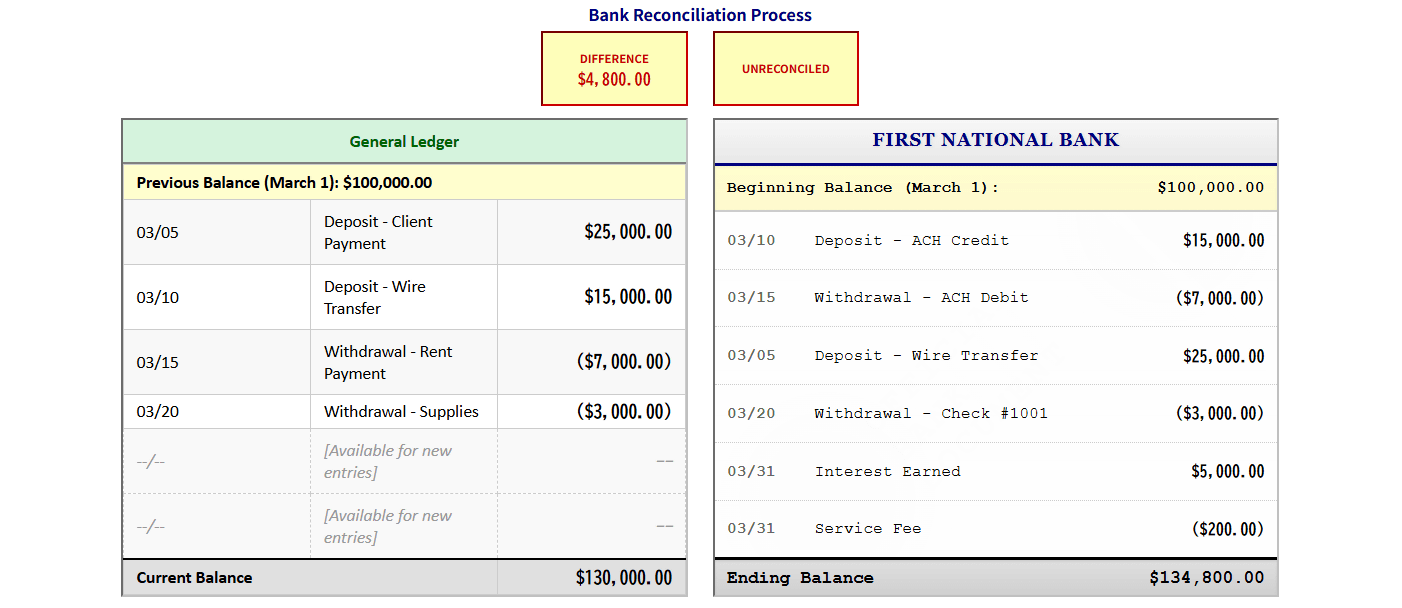Click the First National Bank header
This screenshot has width=1402, height=608.
coord(995,141)
